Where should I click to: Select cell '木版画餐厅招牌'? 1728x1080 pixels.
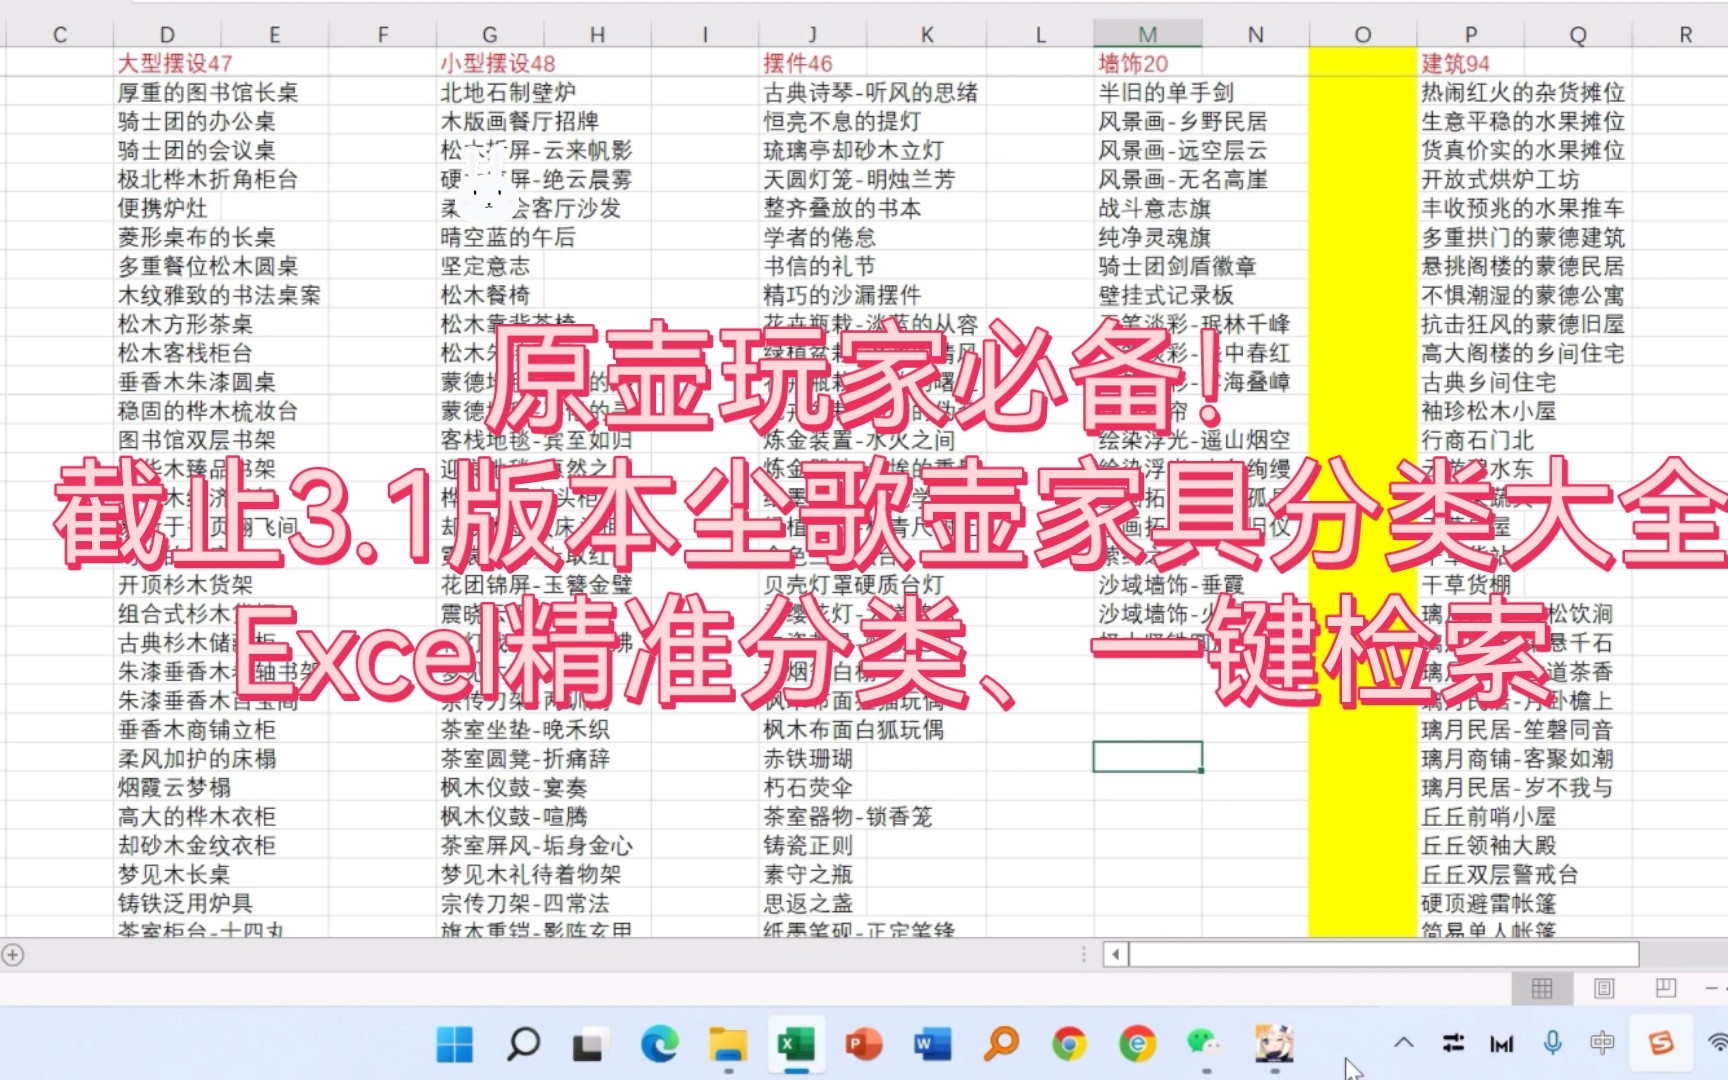click(520, 121)
